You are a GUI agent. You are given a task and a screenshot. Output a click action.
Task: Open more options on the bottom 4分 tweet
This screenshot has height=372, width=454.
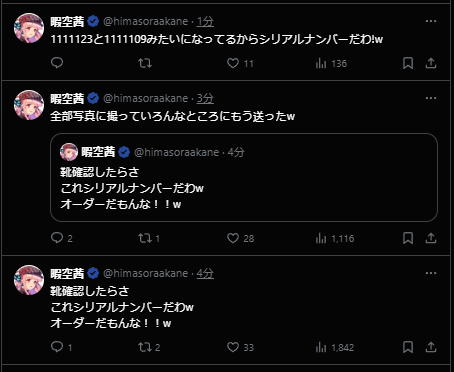pos(431,273)
